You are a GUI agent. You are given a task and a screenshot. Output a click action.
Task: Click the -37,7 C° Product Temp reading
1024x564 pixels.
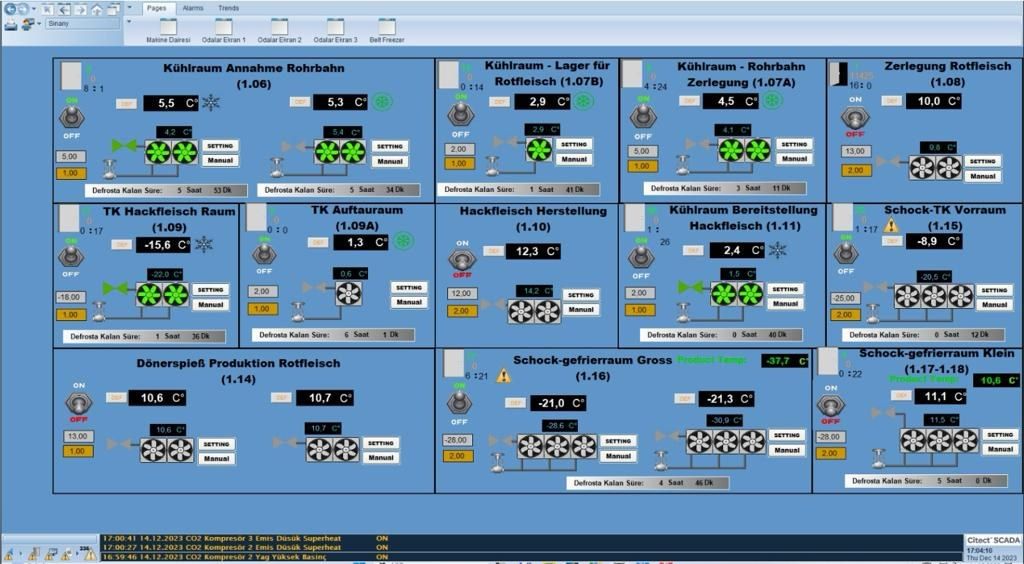[x=784, y=361]
